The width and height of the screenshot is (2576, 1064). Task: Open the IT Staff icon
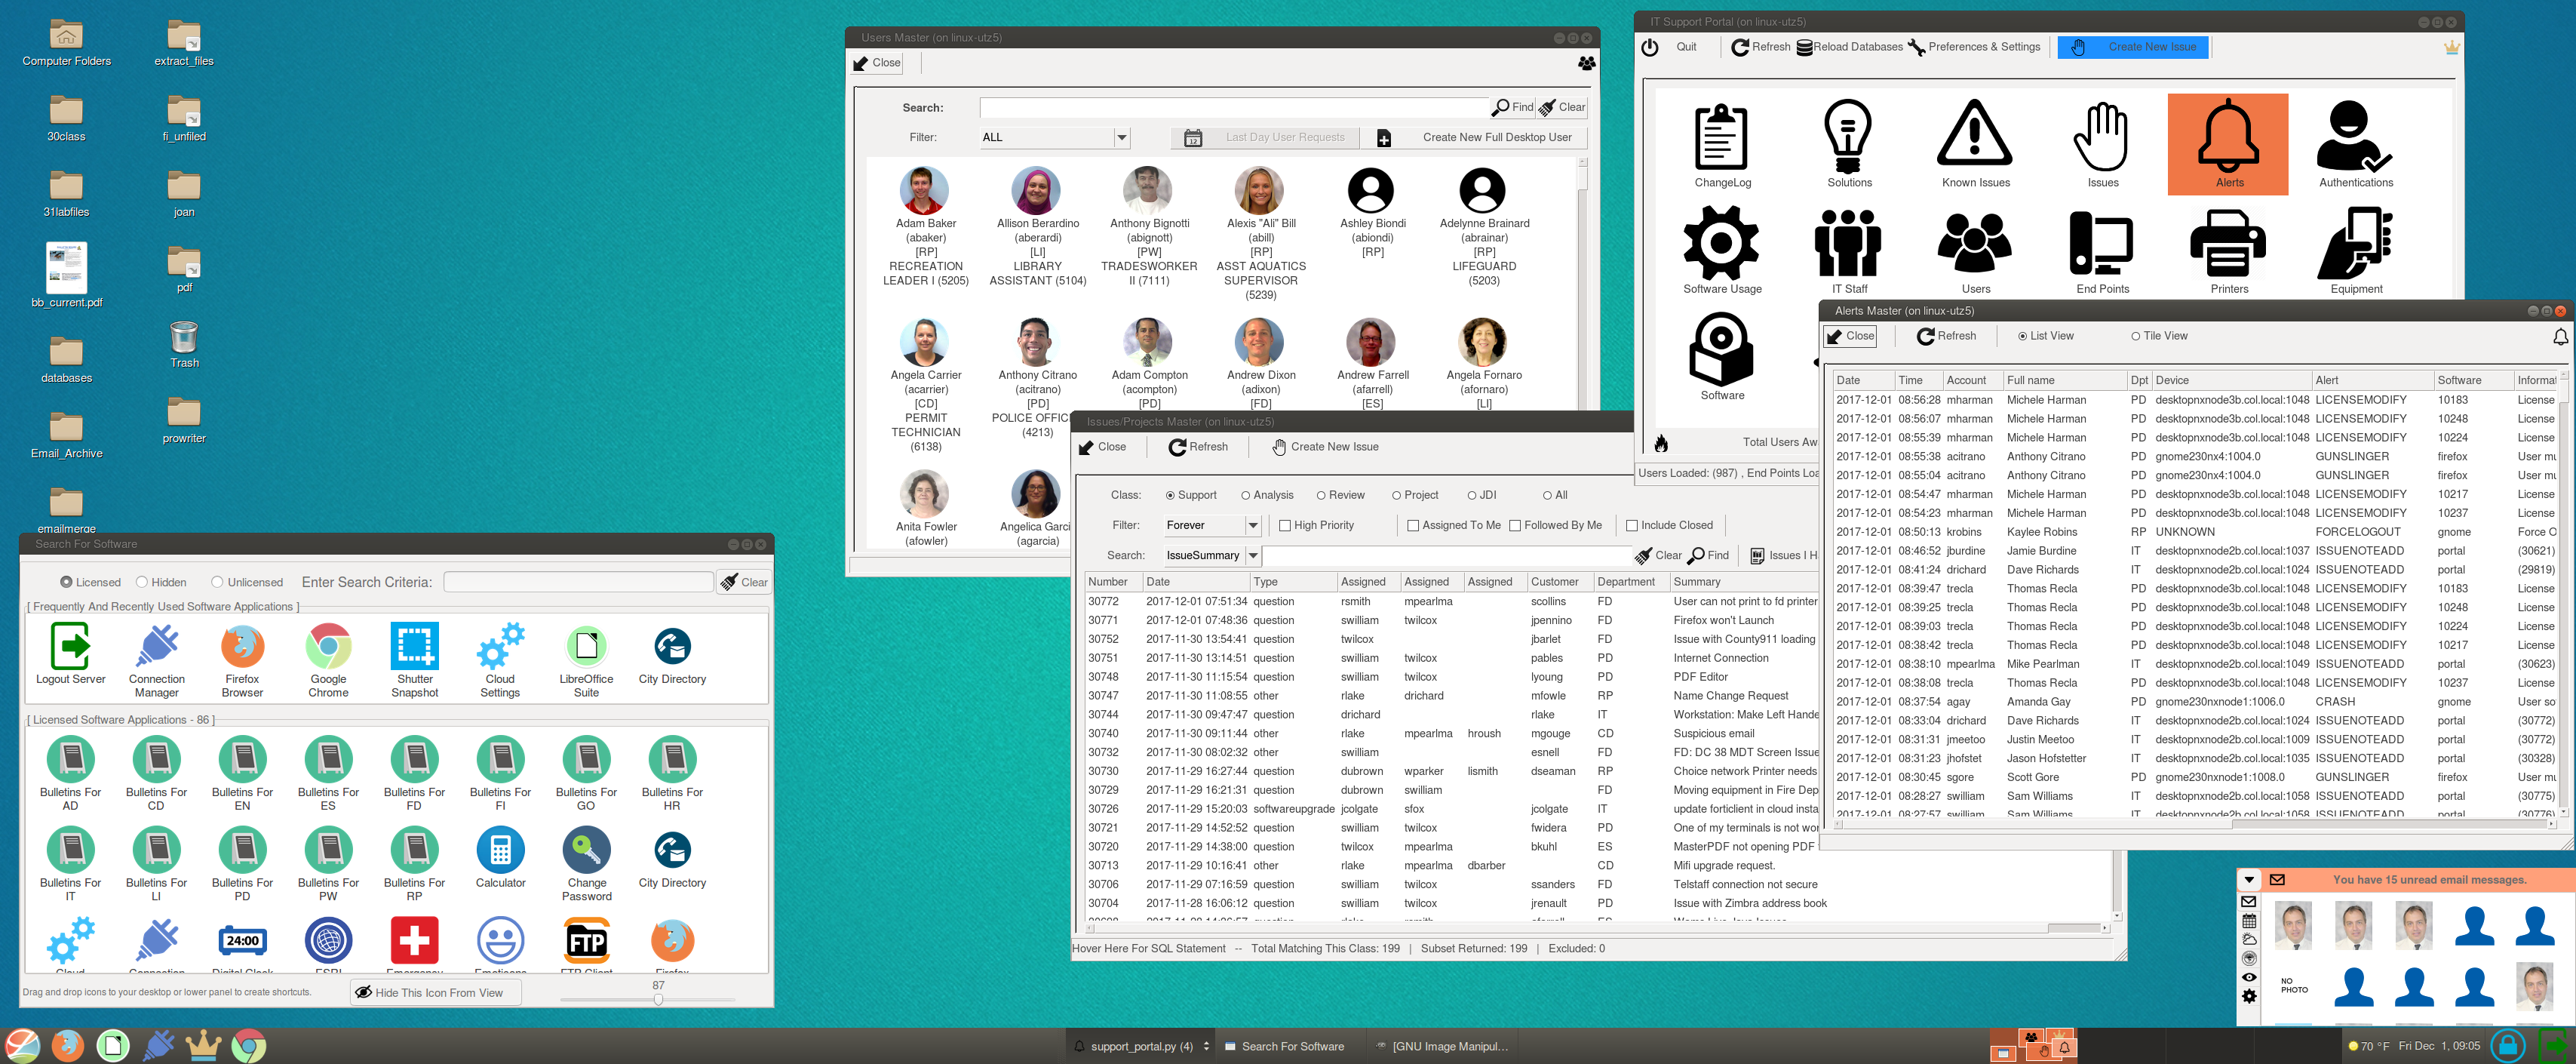click(x=1849, y=250)
